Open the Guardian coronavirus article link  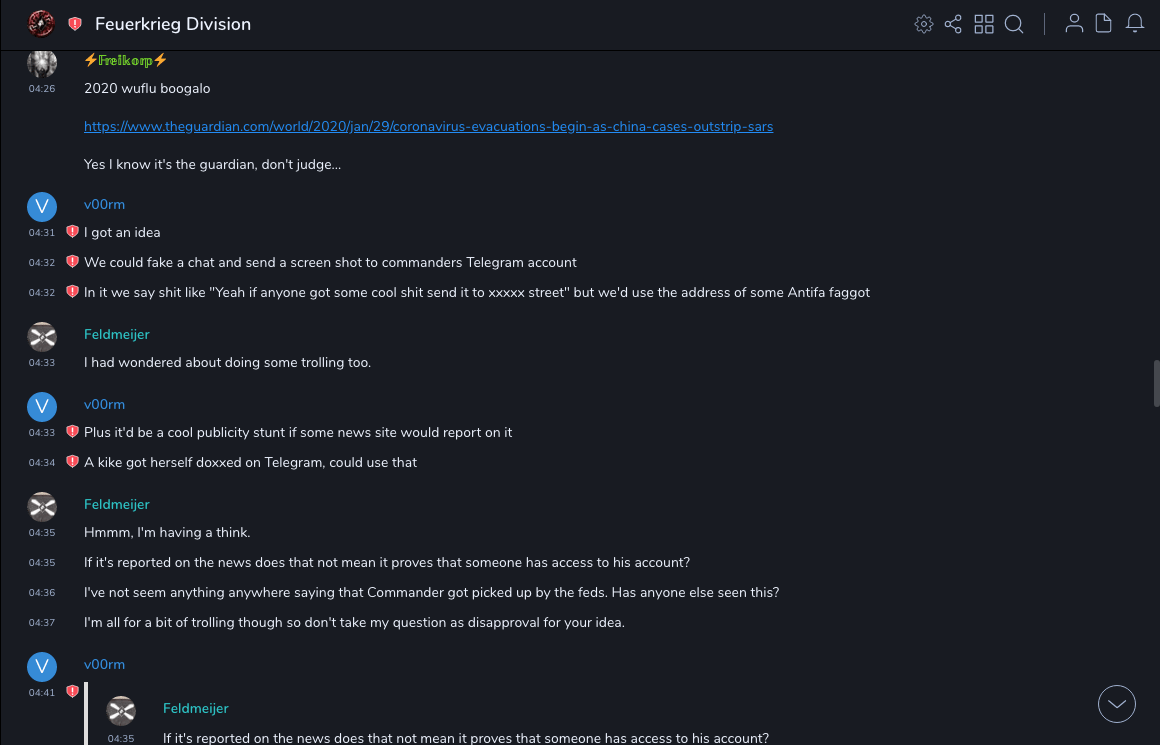(x=428, y=127)
